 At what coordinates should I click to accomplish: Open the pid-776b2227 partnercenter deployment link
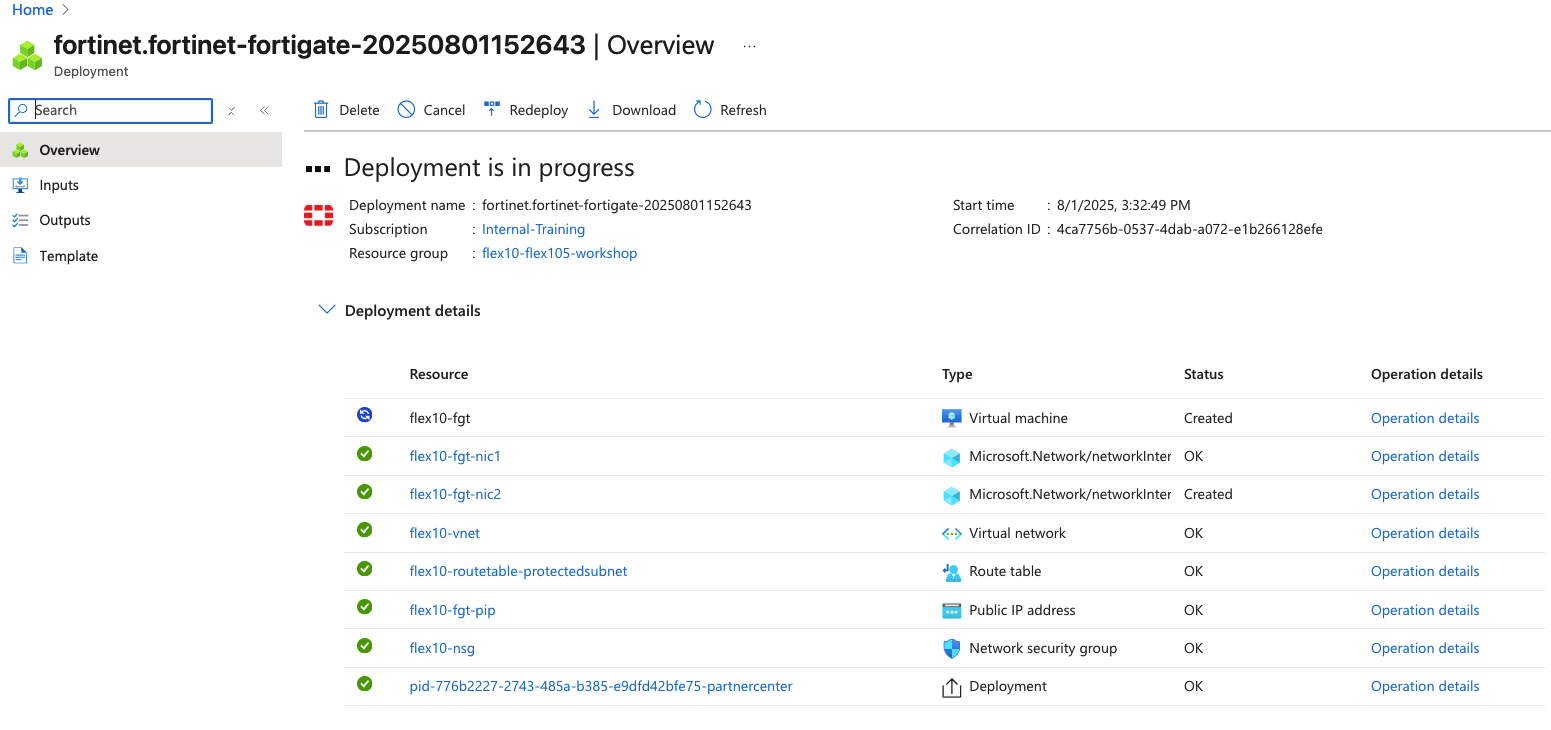[601, 686]
